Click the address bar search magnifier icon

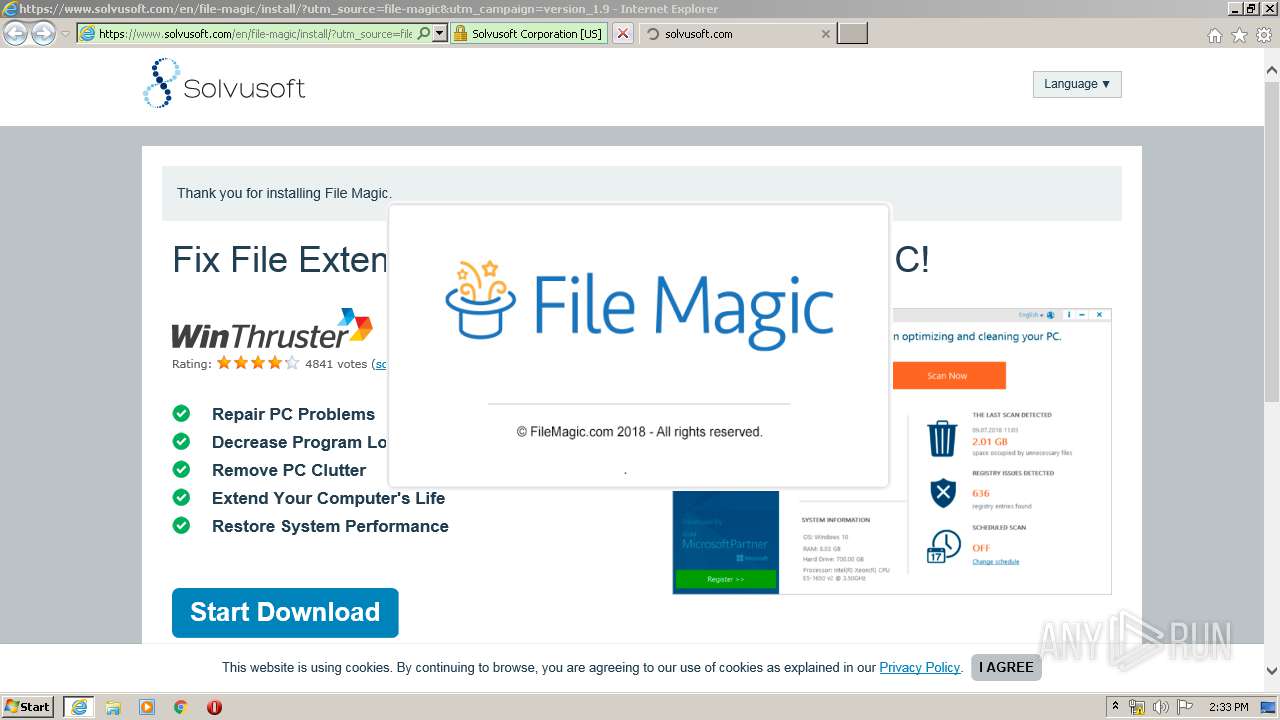[x=424, y=33]
